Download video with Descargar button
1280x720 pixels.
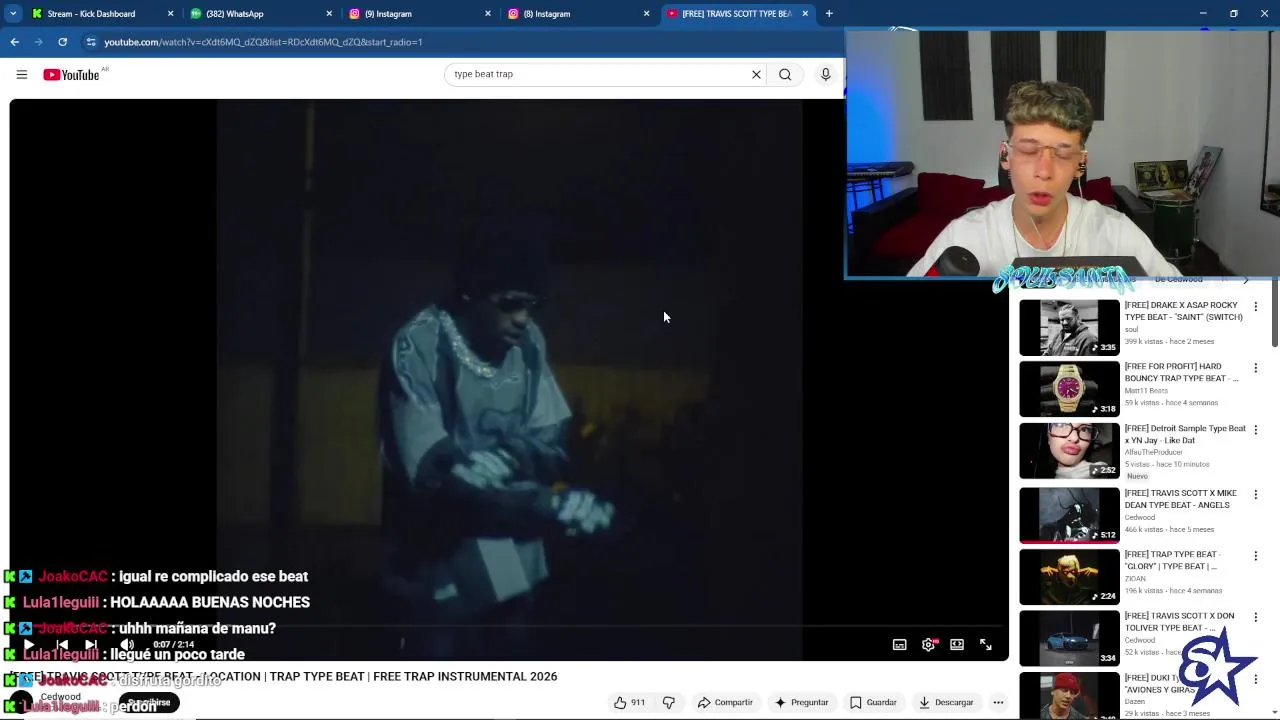pos(945,702)
